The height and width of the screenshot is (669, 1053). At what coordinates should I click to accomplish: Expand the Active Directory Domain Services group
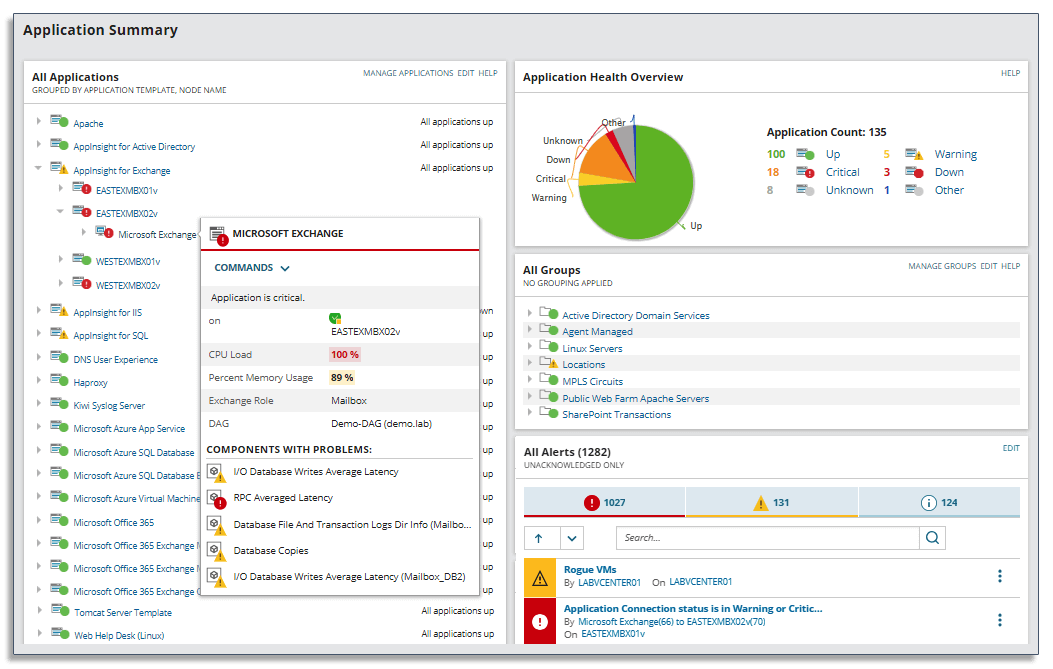529,313
